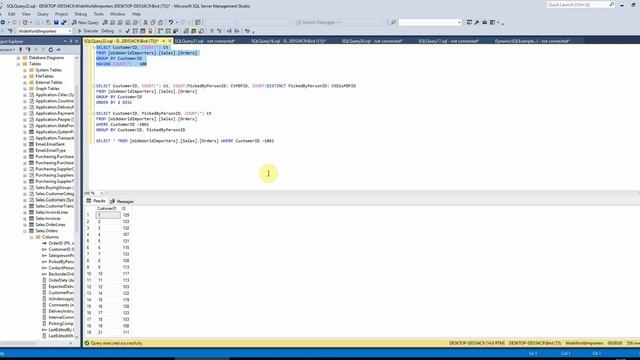This screenshot has height=360, width=640.
Task: Click the Toolbox icon near wrench
Action: (484, 22)
